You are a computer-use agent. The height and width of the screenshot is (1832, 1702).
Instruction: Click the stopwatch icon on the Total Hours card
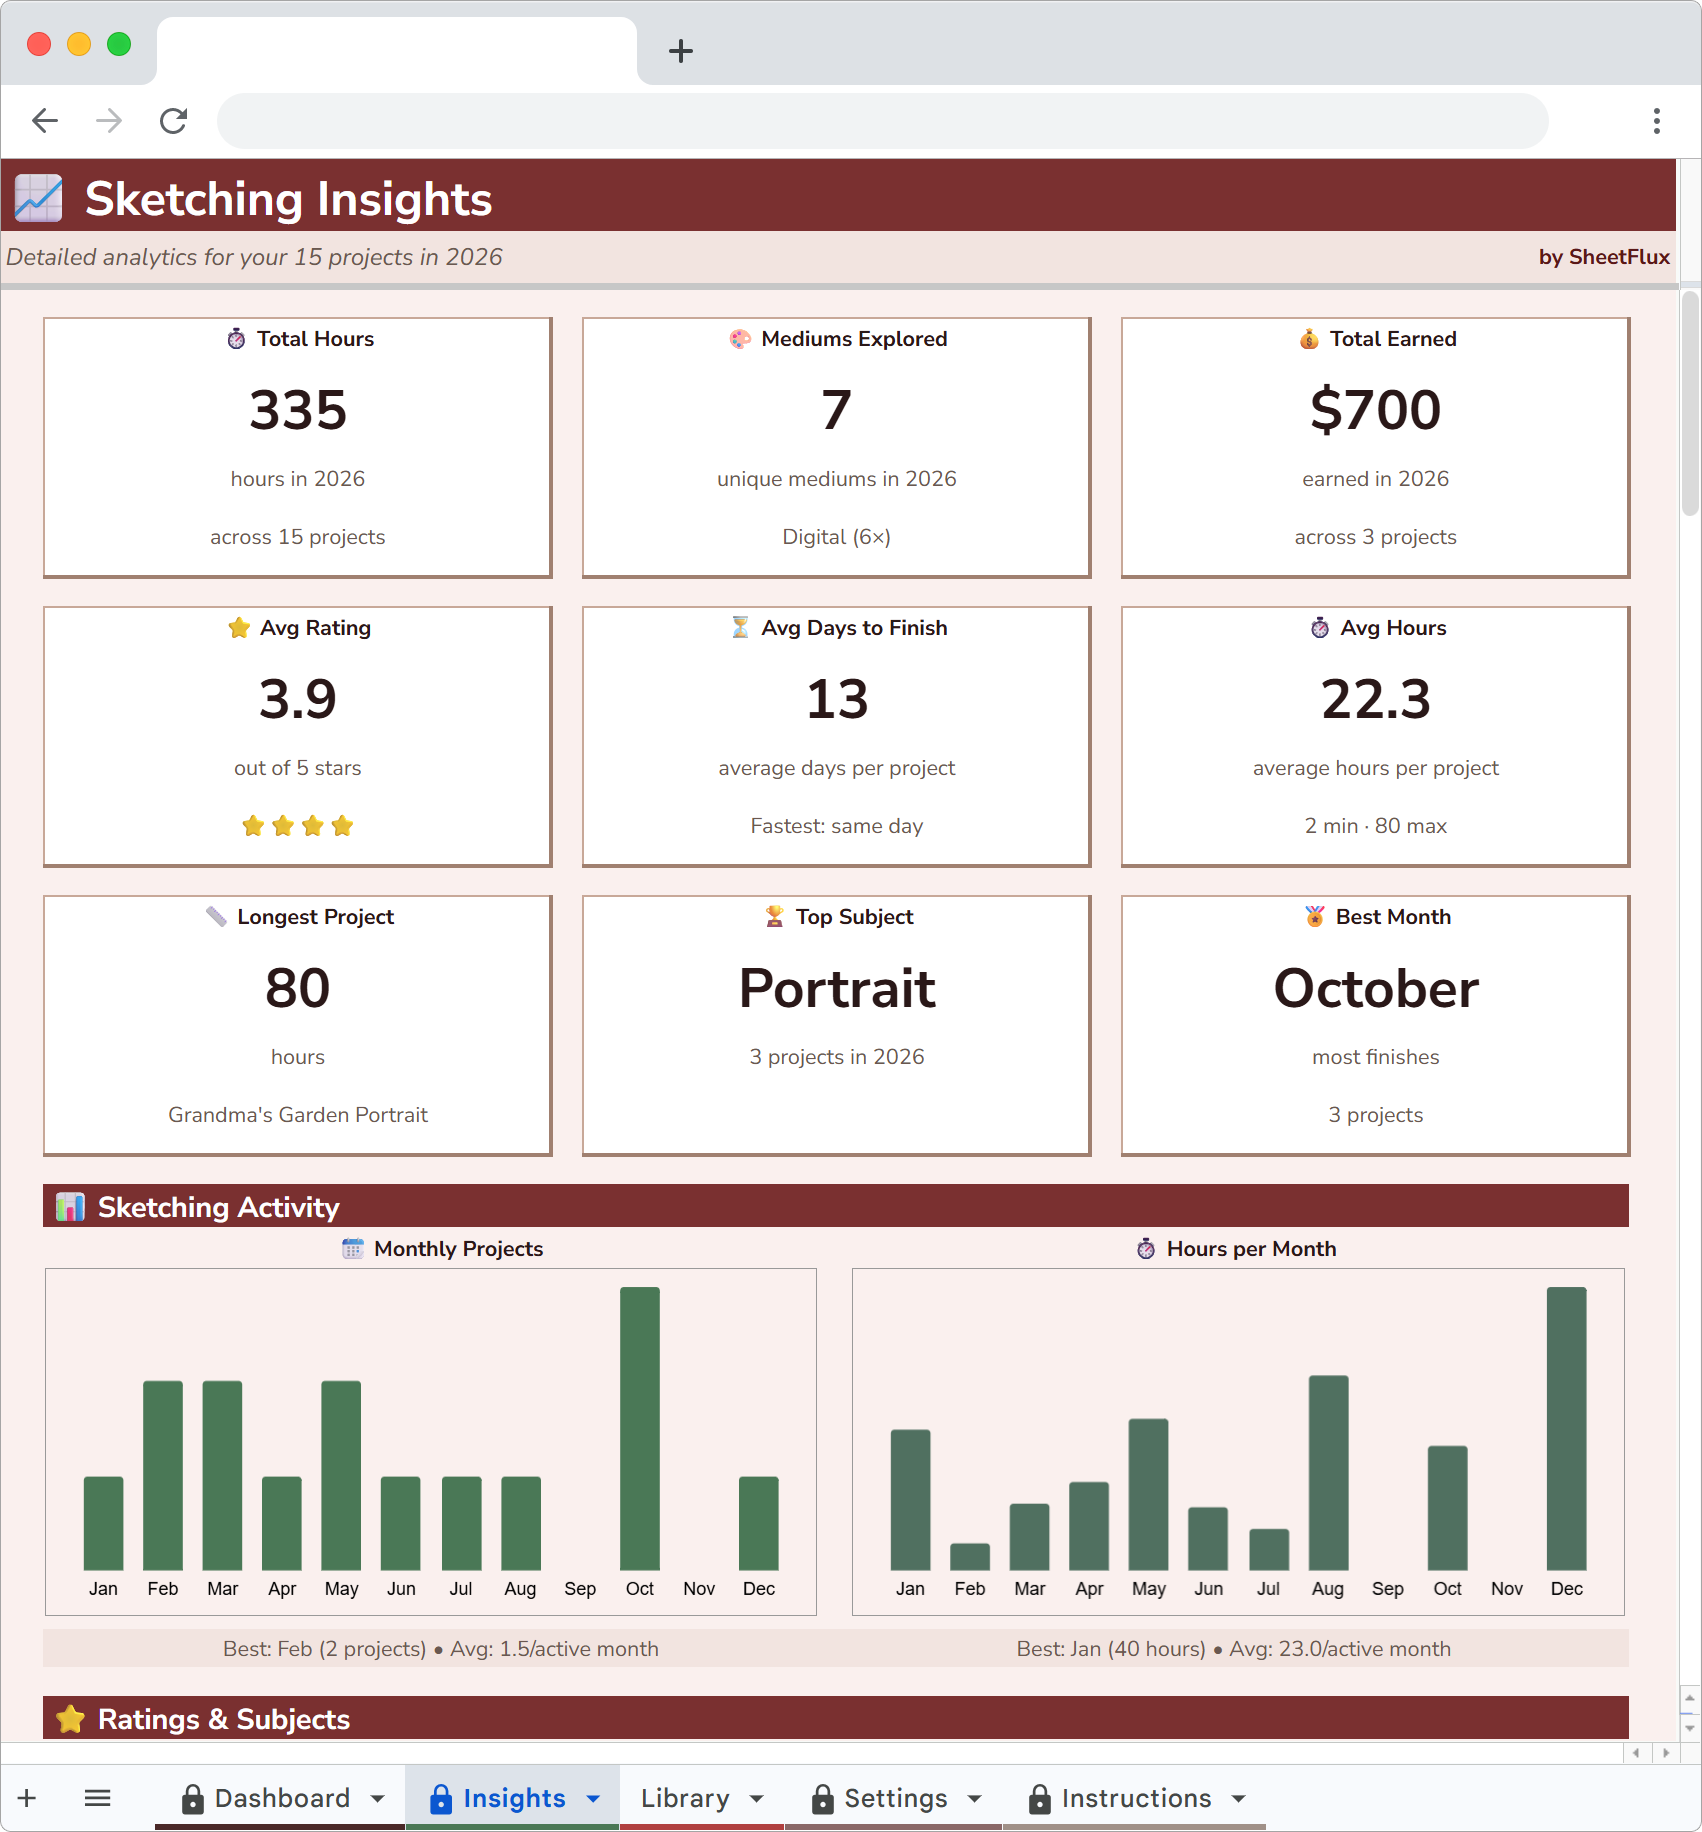[x=236, y=339]
